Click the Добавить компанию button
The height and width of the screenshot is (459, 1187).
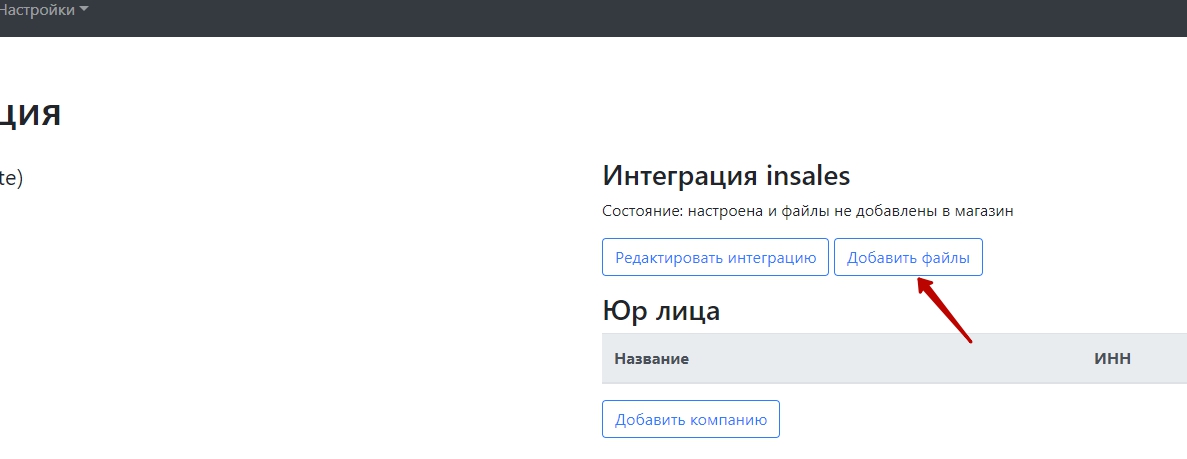point(690,419)
